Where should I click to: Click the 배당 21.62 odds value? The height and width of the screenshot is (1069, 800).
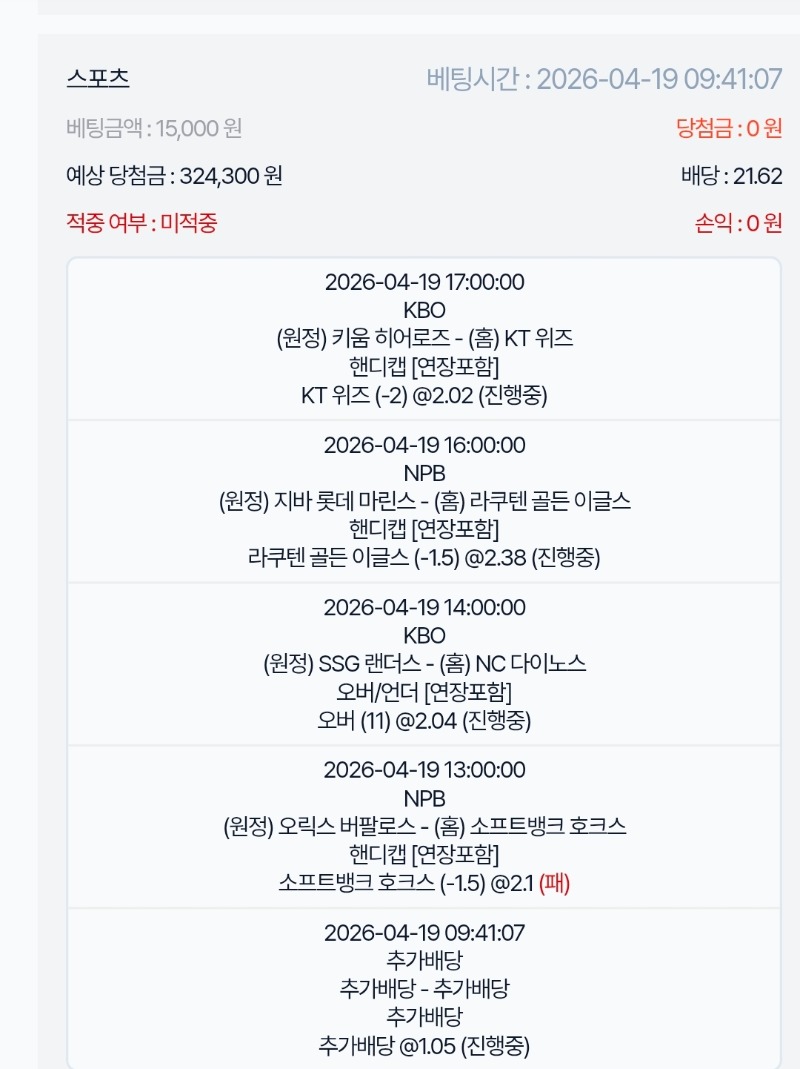coord(731,176)
